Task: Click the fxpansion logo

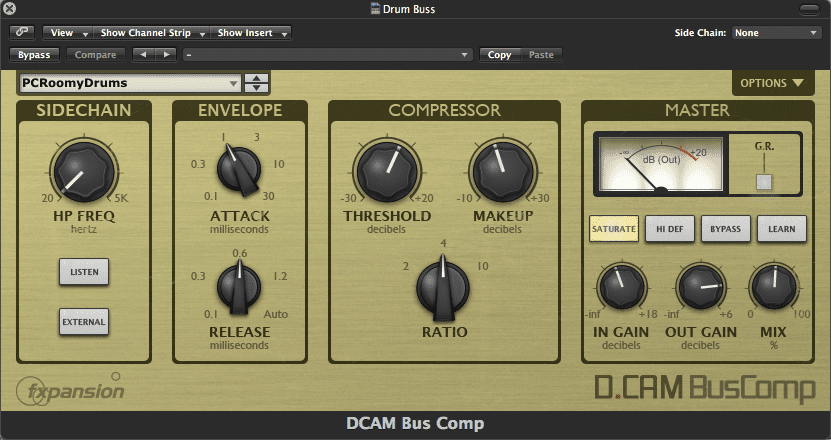Action: (x=70, y=391)
